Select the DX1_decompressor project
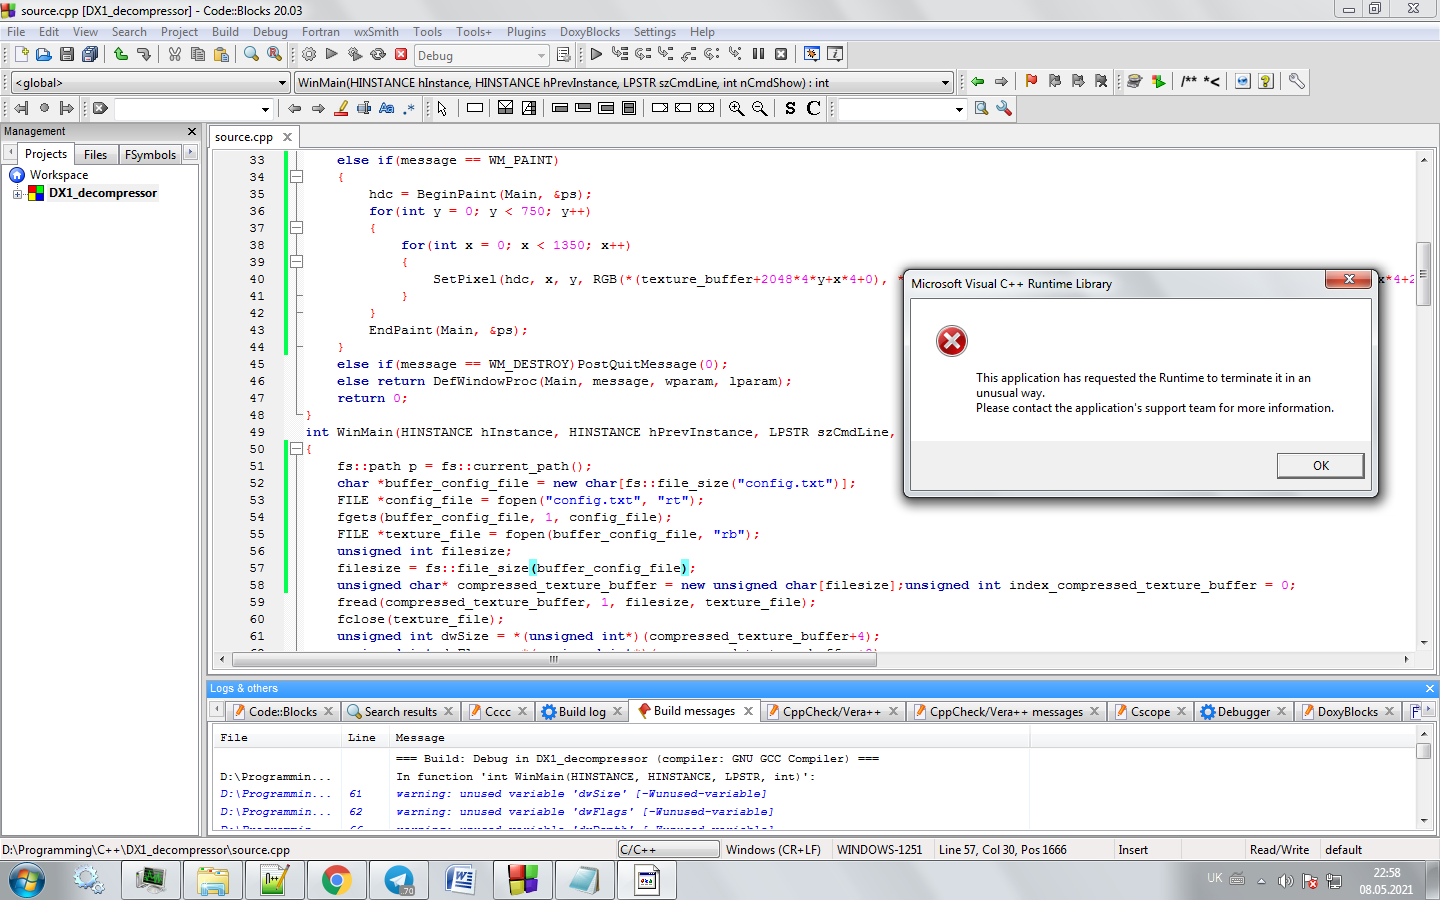Viewport: 1440px width, 900px height. [103, 193]
